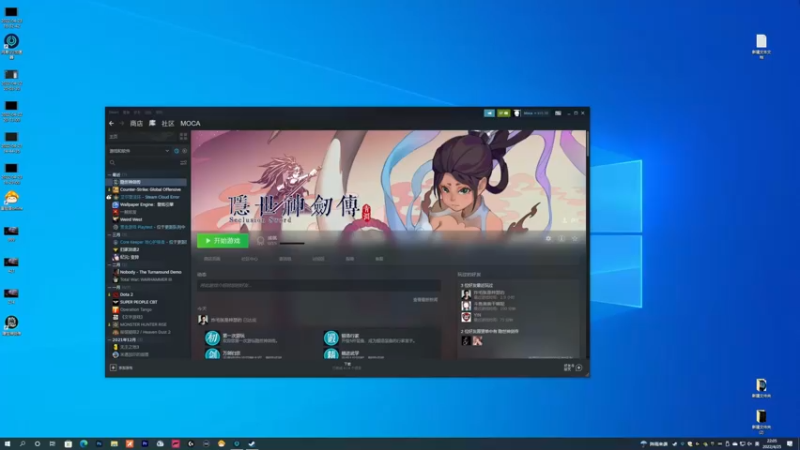
Task: Open game info icon beside the gear
Action: coord(562,238)
